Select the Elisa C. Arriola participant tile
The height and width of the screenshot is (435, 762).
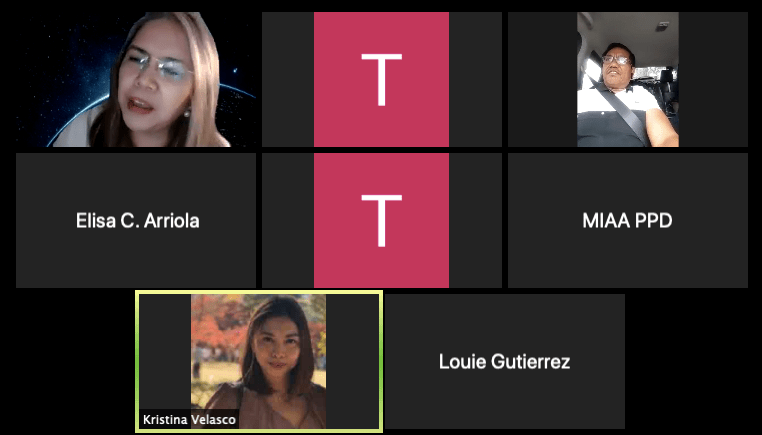pyautogui.click(x=136, y=220)
